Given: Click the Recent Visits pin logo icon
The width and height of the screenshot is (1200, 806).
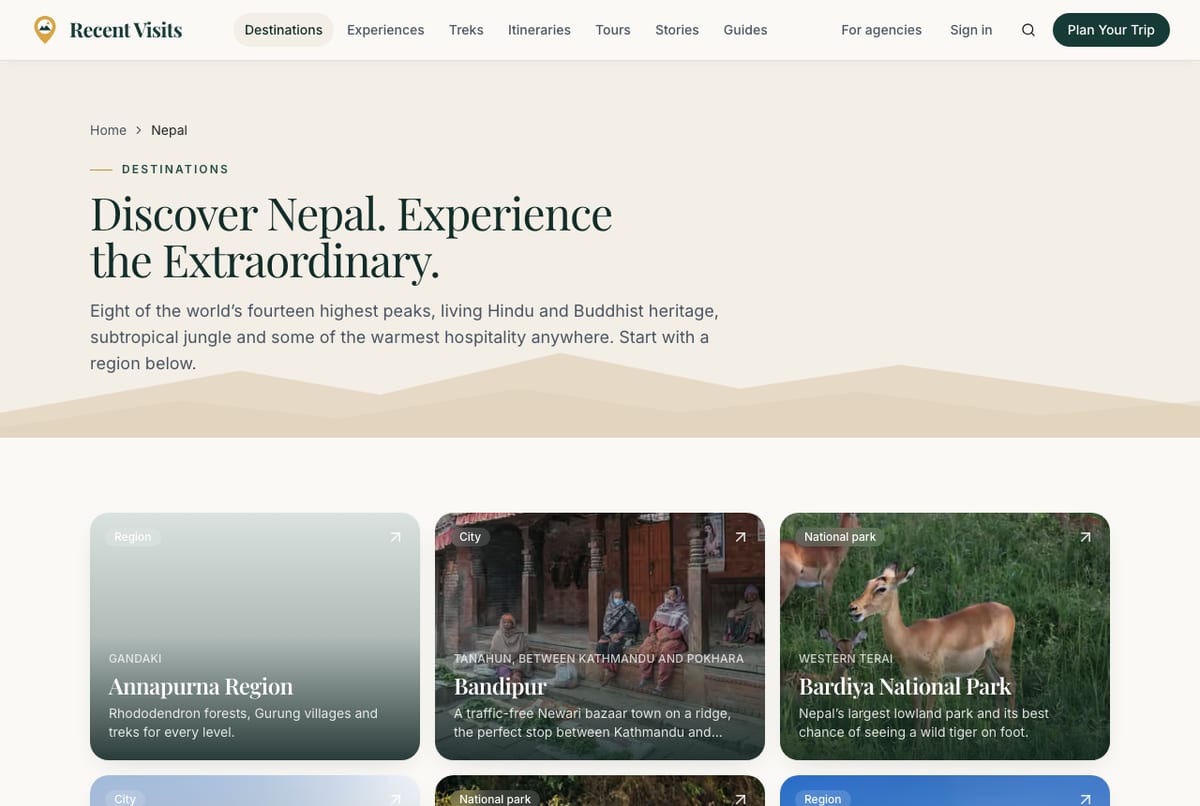Looking at the screenshot, I should click(45, 30).
